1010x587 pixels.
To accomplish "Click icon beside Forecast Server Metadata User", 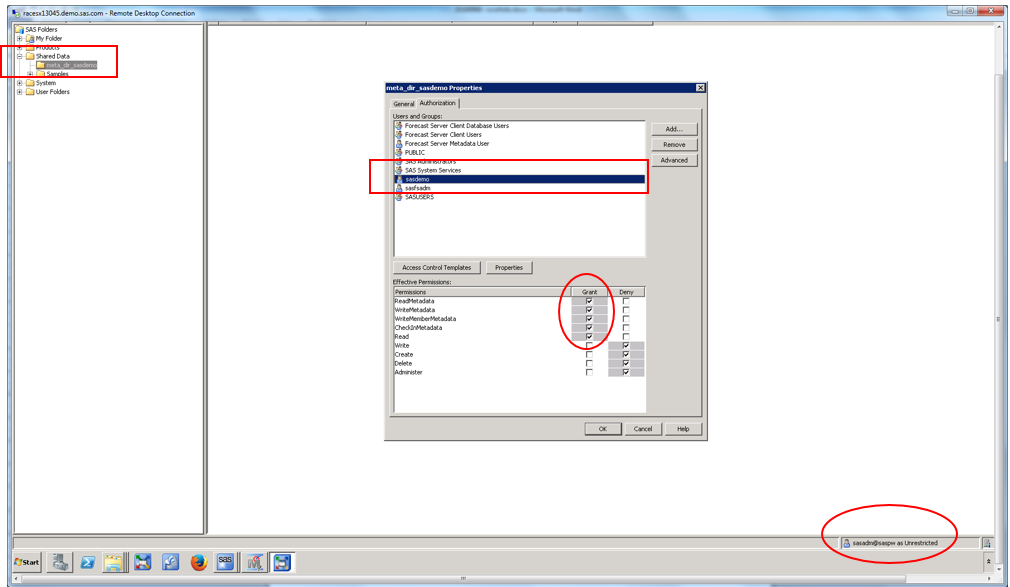I will click(399, 144).
